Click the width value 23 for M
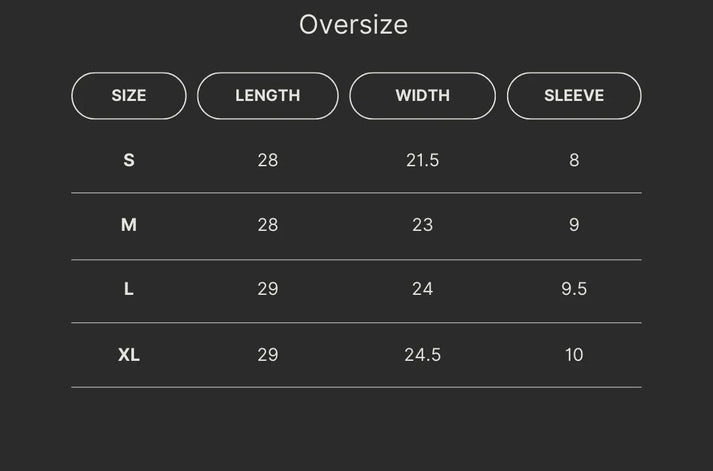Screen dimensions: 713x471 click(x=422, y=225)
